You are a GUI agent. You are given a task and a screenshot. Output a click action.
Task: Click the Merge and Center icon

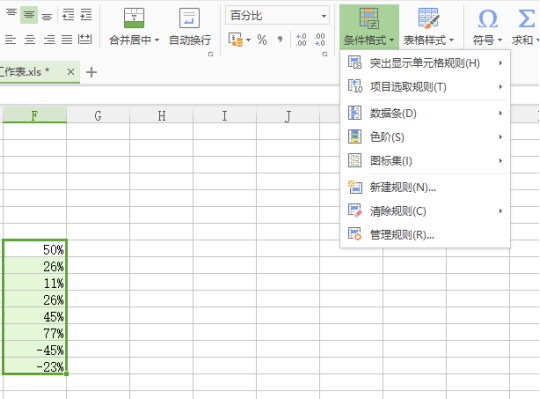134,18
